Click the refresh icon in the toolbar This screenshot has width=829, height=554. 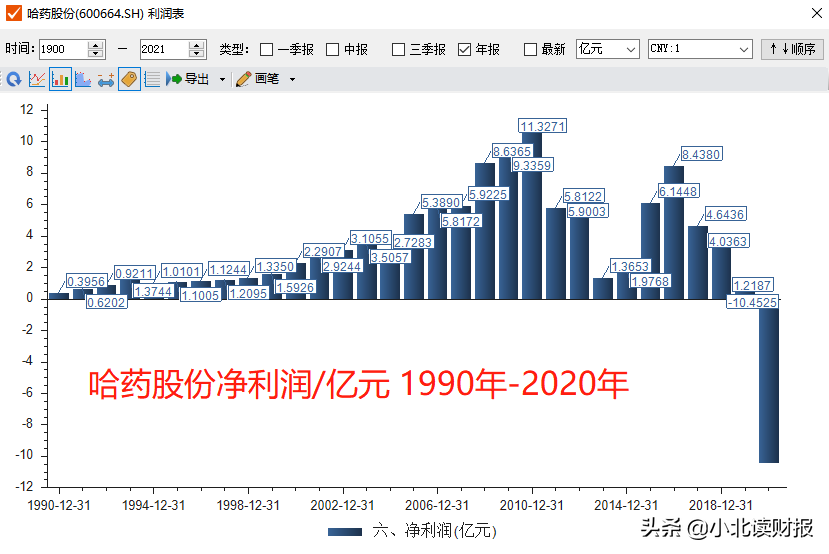(x=14, y=79)
